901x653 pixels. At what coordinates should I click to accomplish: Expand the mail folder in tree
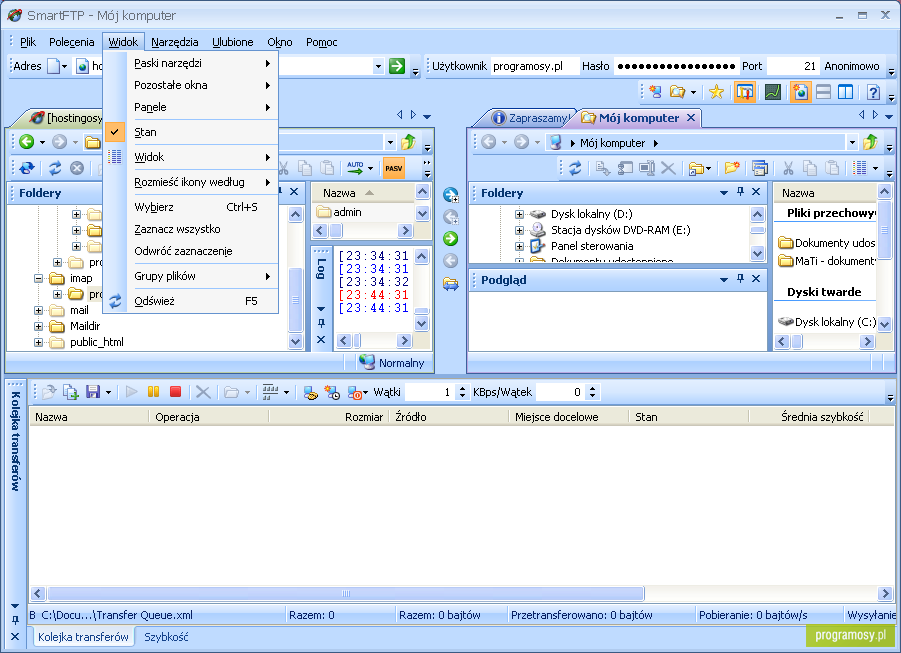(38, 310)
